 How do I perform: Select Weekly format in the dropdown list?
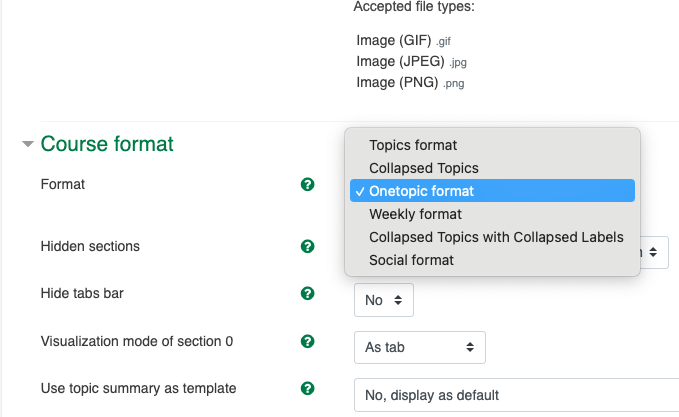pos(415,214)
